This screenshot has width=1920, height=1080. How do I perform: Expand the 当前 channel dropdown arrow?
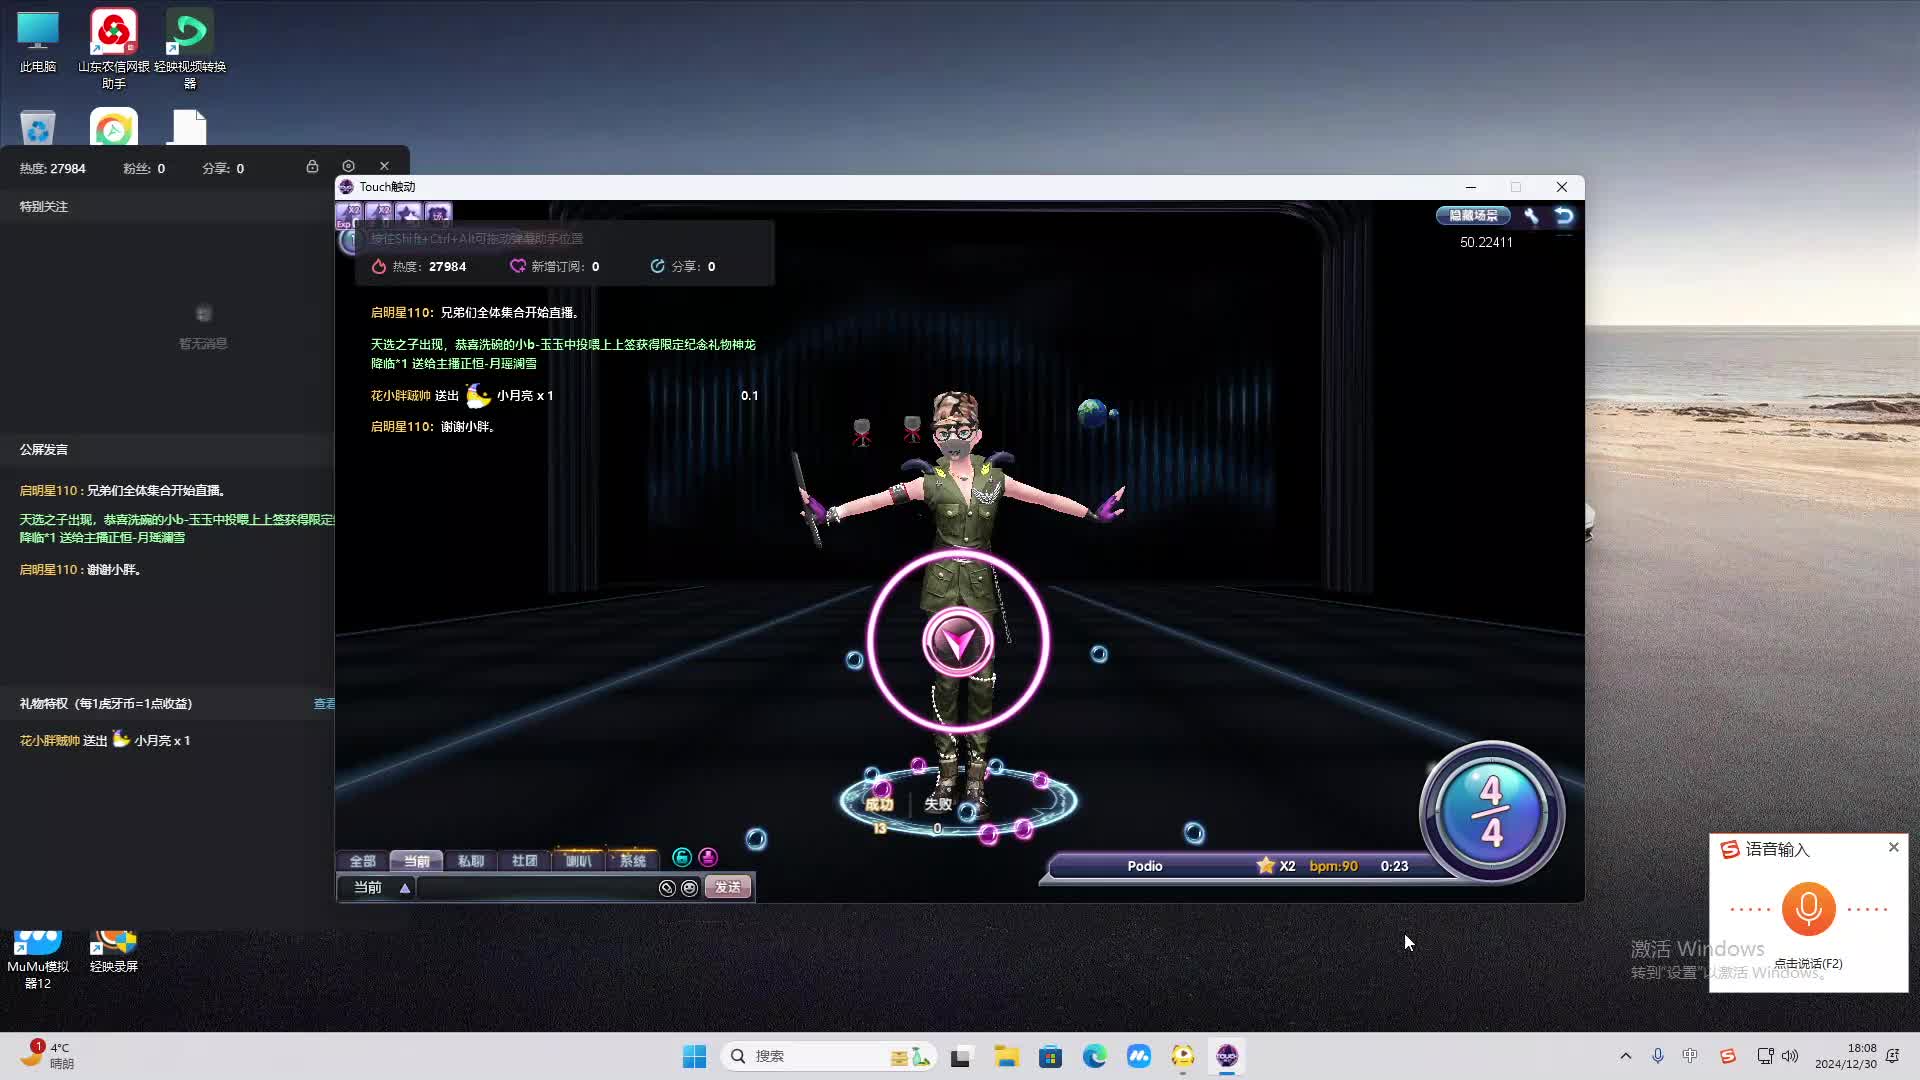click(x=405, y=888)
